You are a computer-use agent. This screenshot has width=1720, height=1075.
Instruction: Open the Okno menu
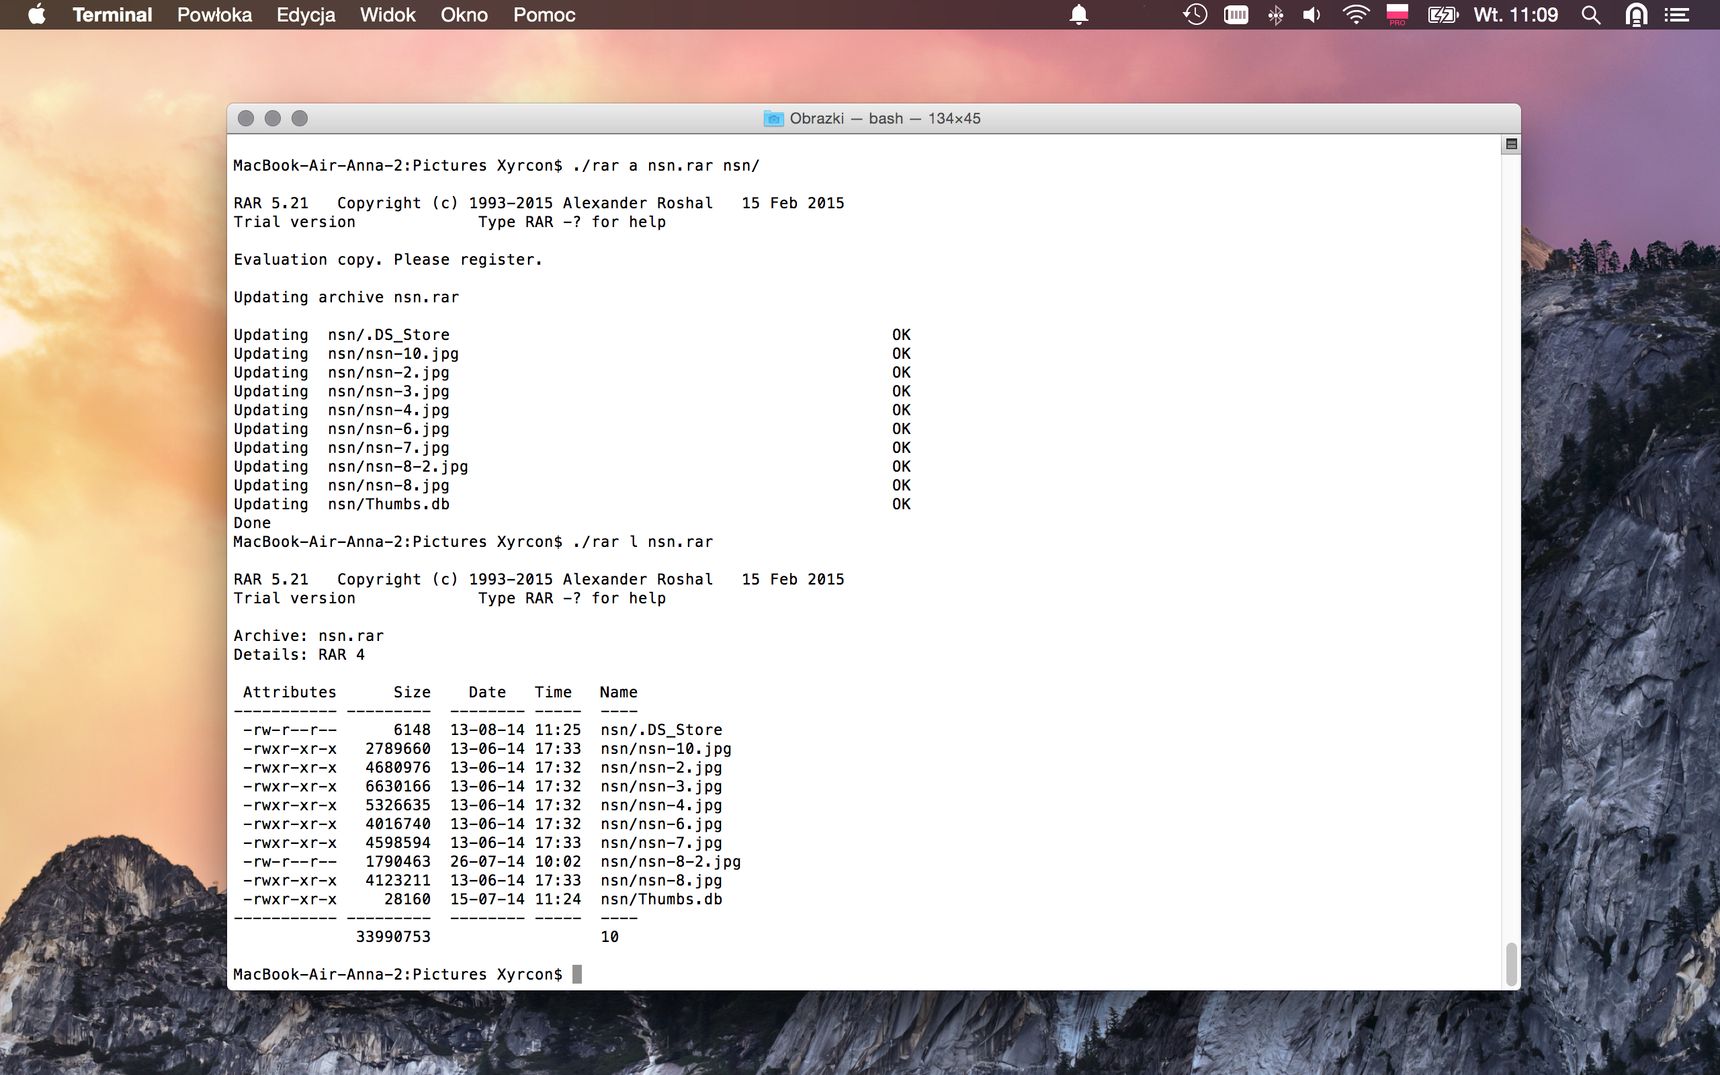464,15
